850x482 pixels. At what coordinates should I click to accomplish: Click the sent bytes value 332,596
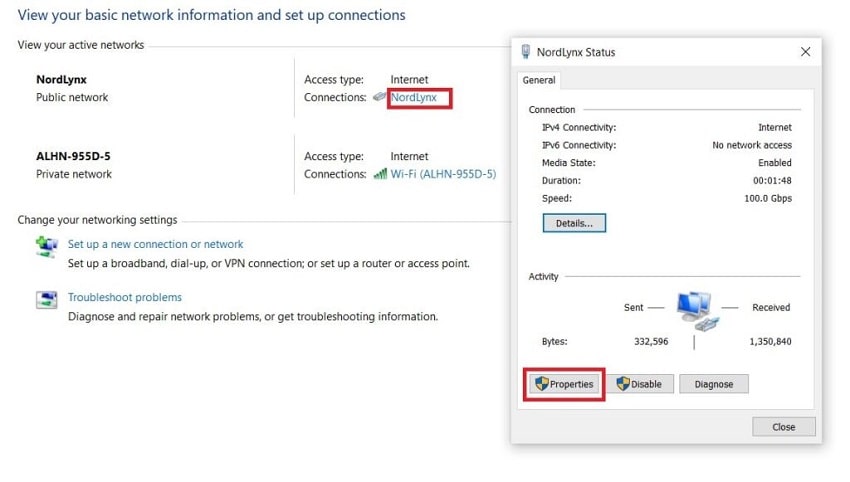tap(651, 342)
